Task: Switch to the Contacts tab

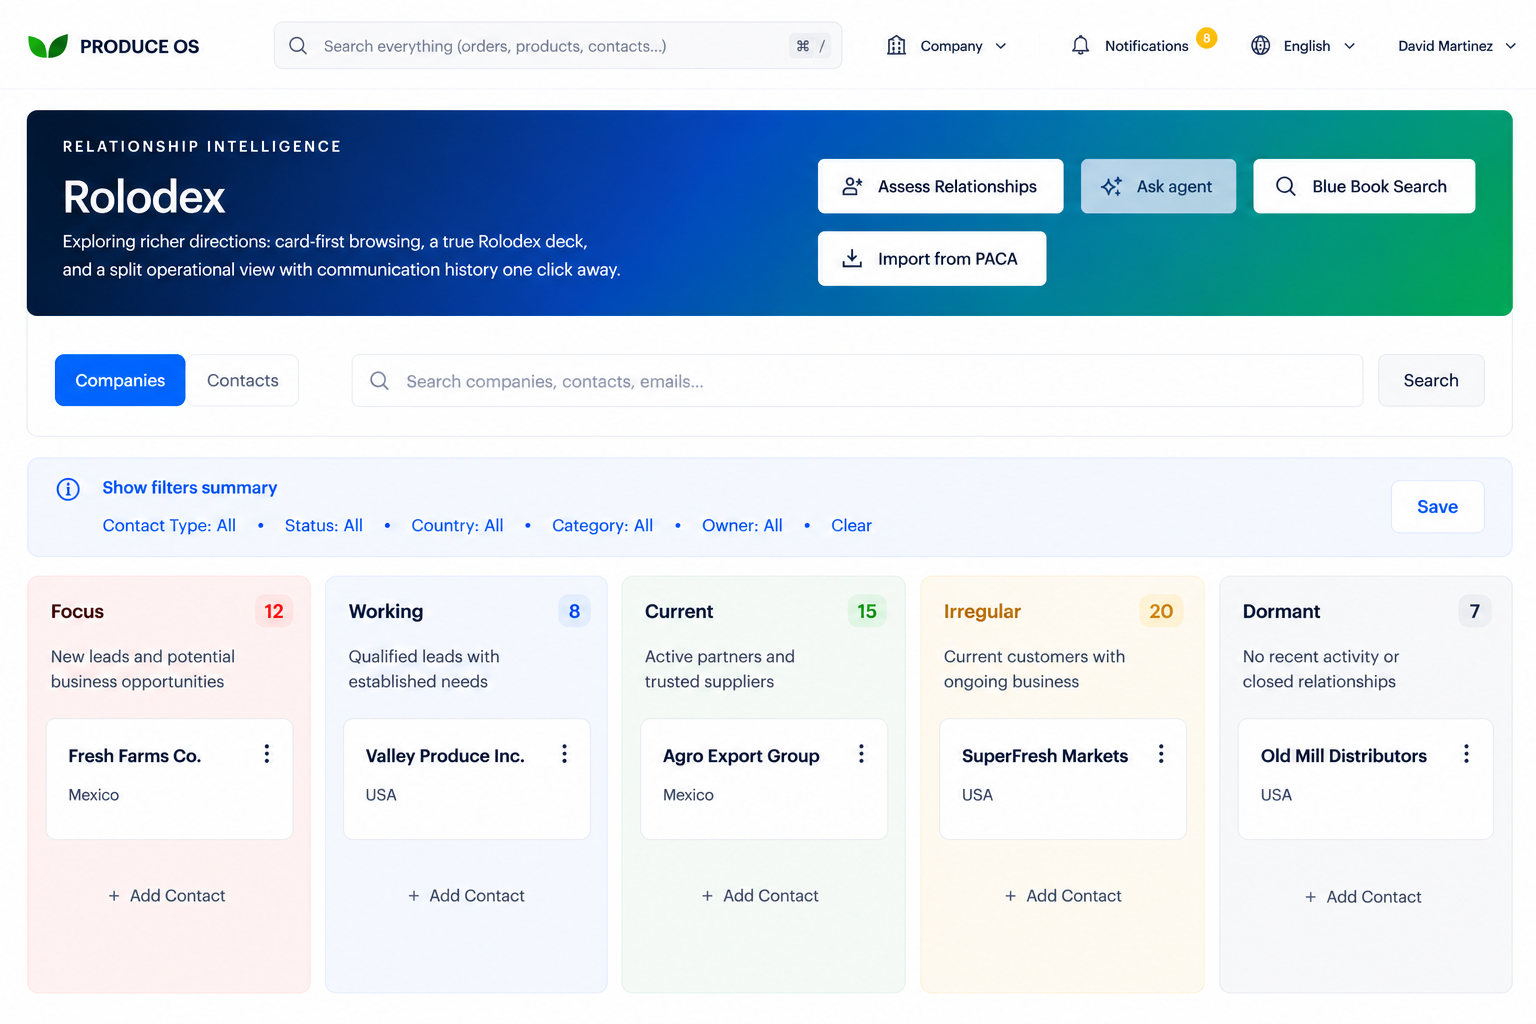Action: (243, 380)
